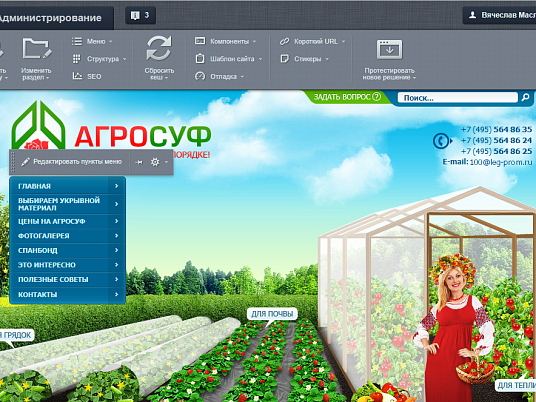Viewport: 536px width, 402px height.
Task: Click the chevron beside ПОЛЕЗНЫЕ СОВЕТЫ
Action: click(x=117, y=279)
